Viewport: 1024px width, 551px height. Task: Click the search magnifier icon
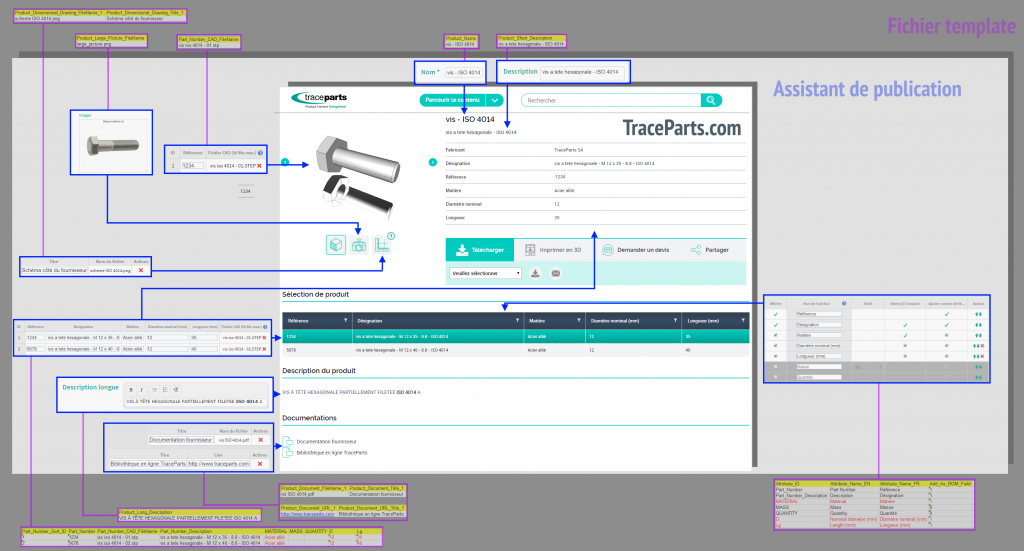710,100
